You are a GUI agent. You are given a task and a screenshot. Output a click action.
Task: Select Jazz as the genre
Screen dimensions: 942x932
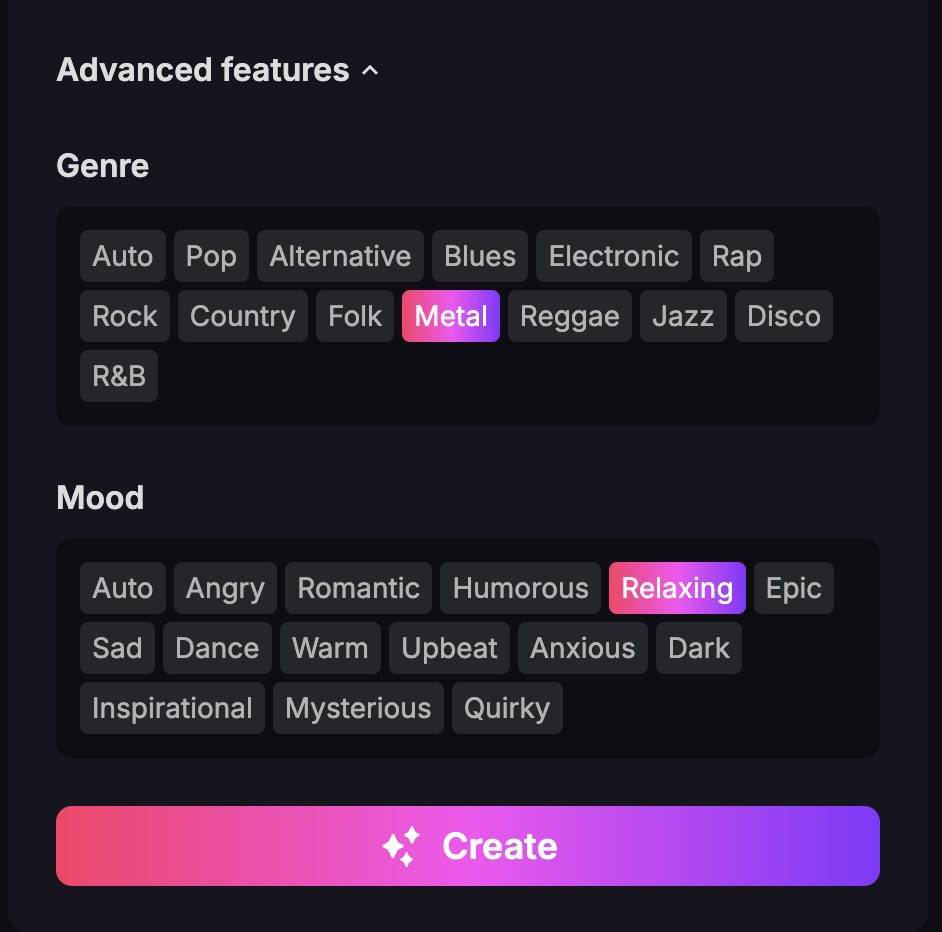tap(683, 316)
